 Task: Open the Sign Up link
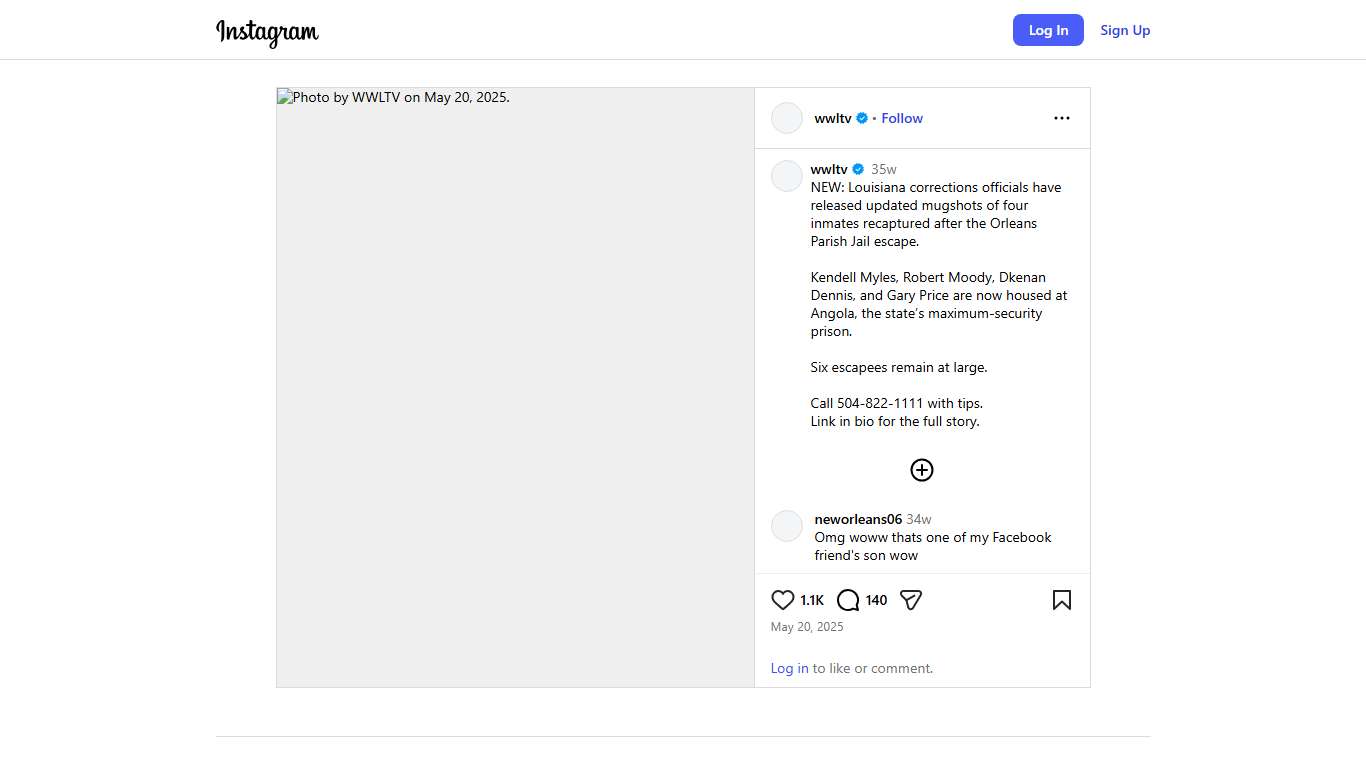[x=1125, y=30]
